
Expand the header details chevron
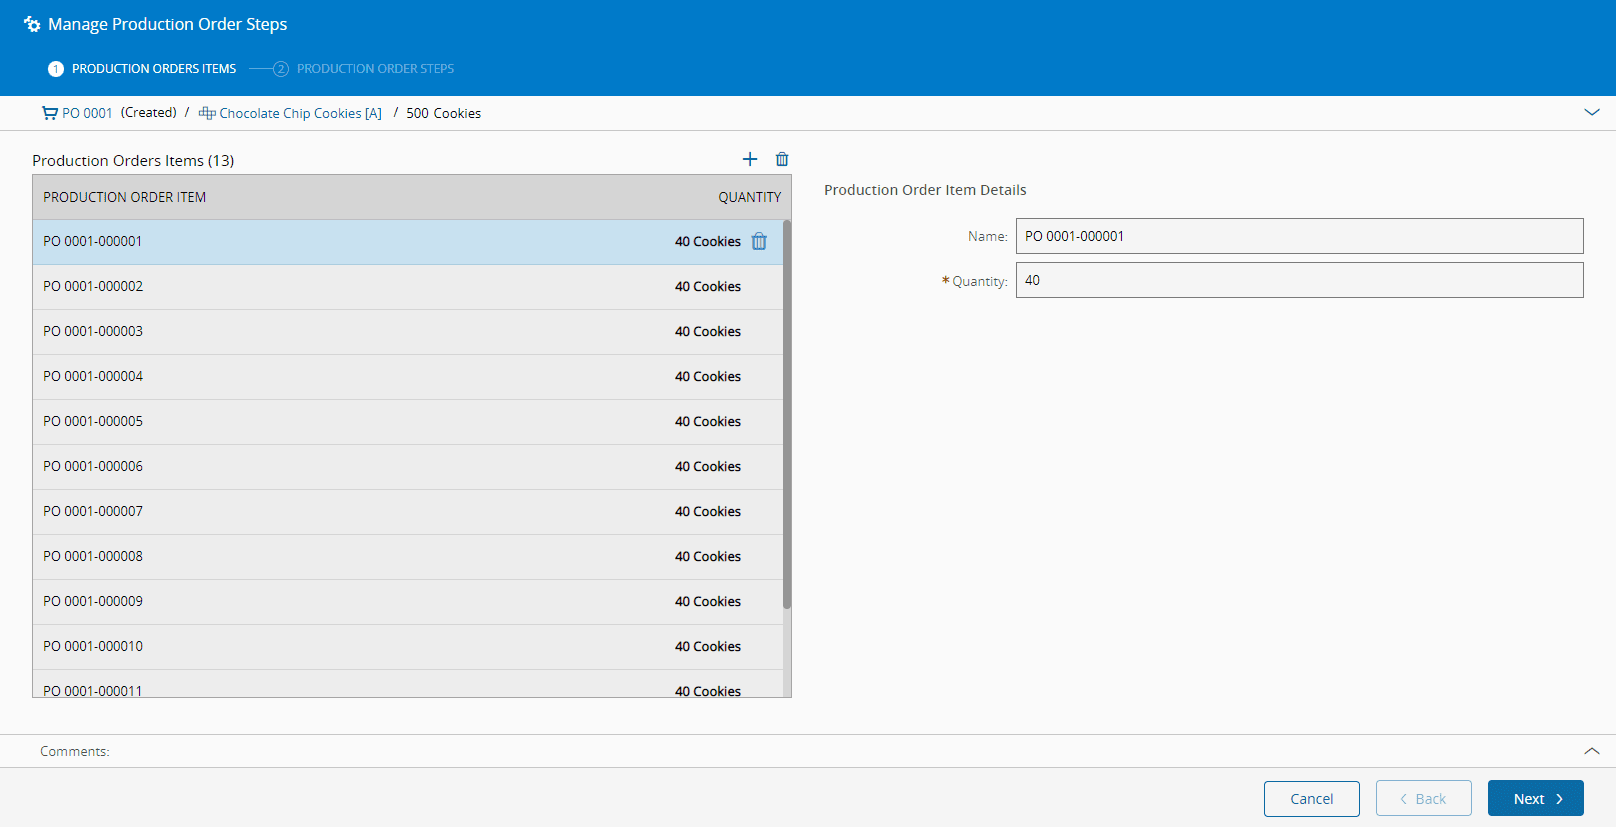tap(1592, 112)
